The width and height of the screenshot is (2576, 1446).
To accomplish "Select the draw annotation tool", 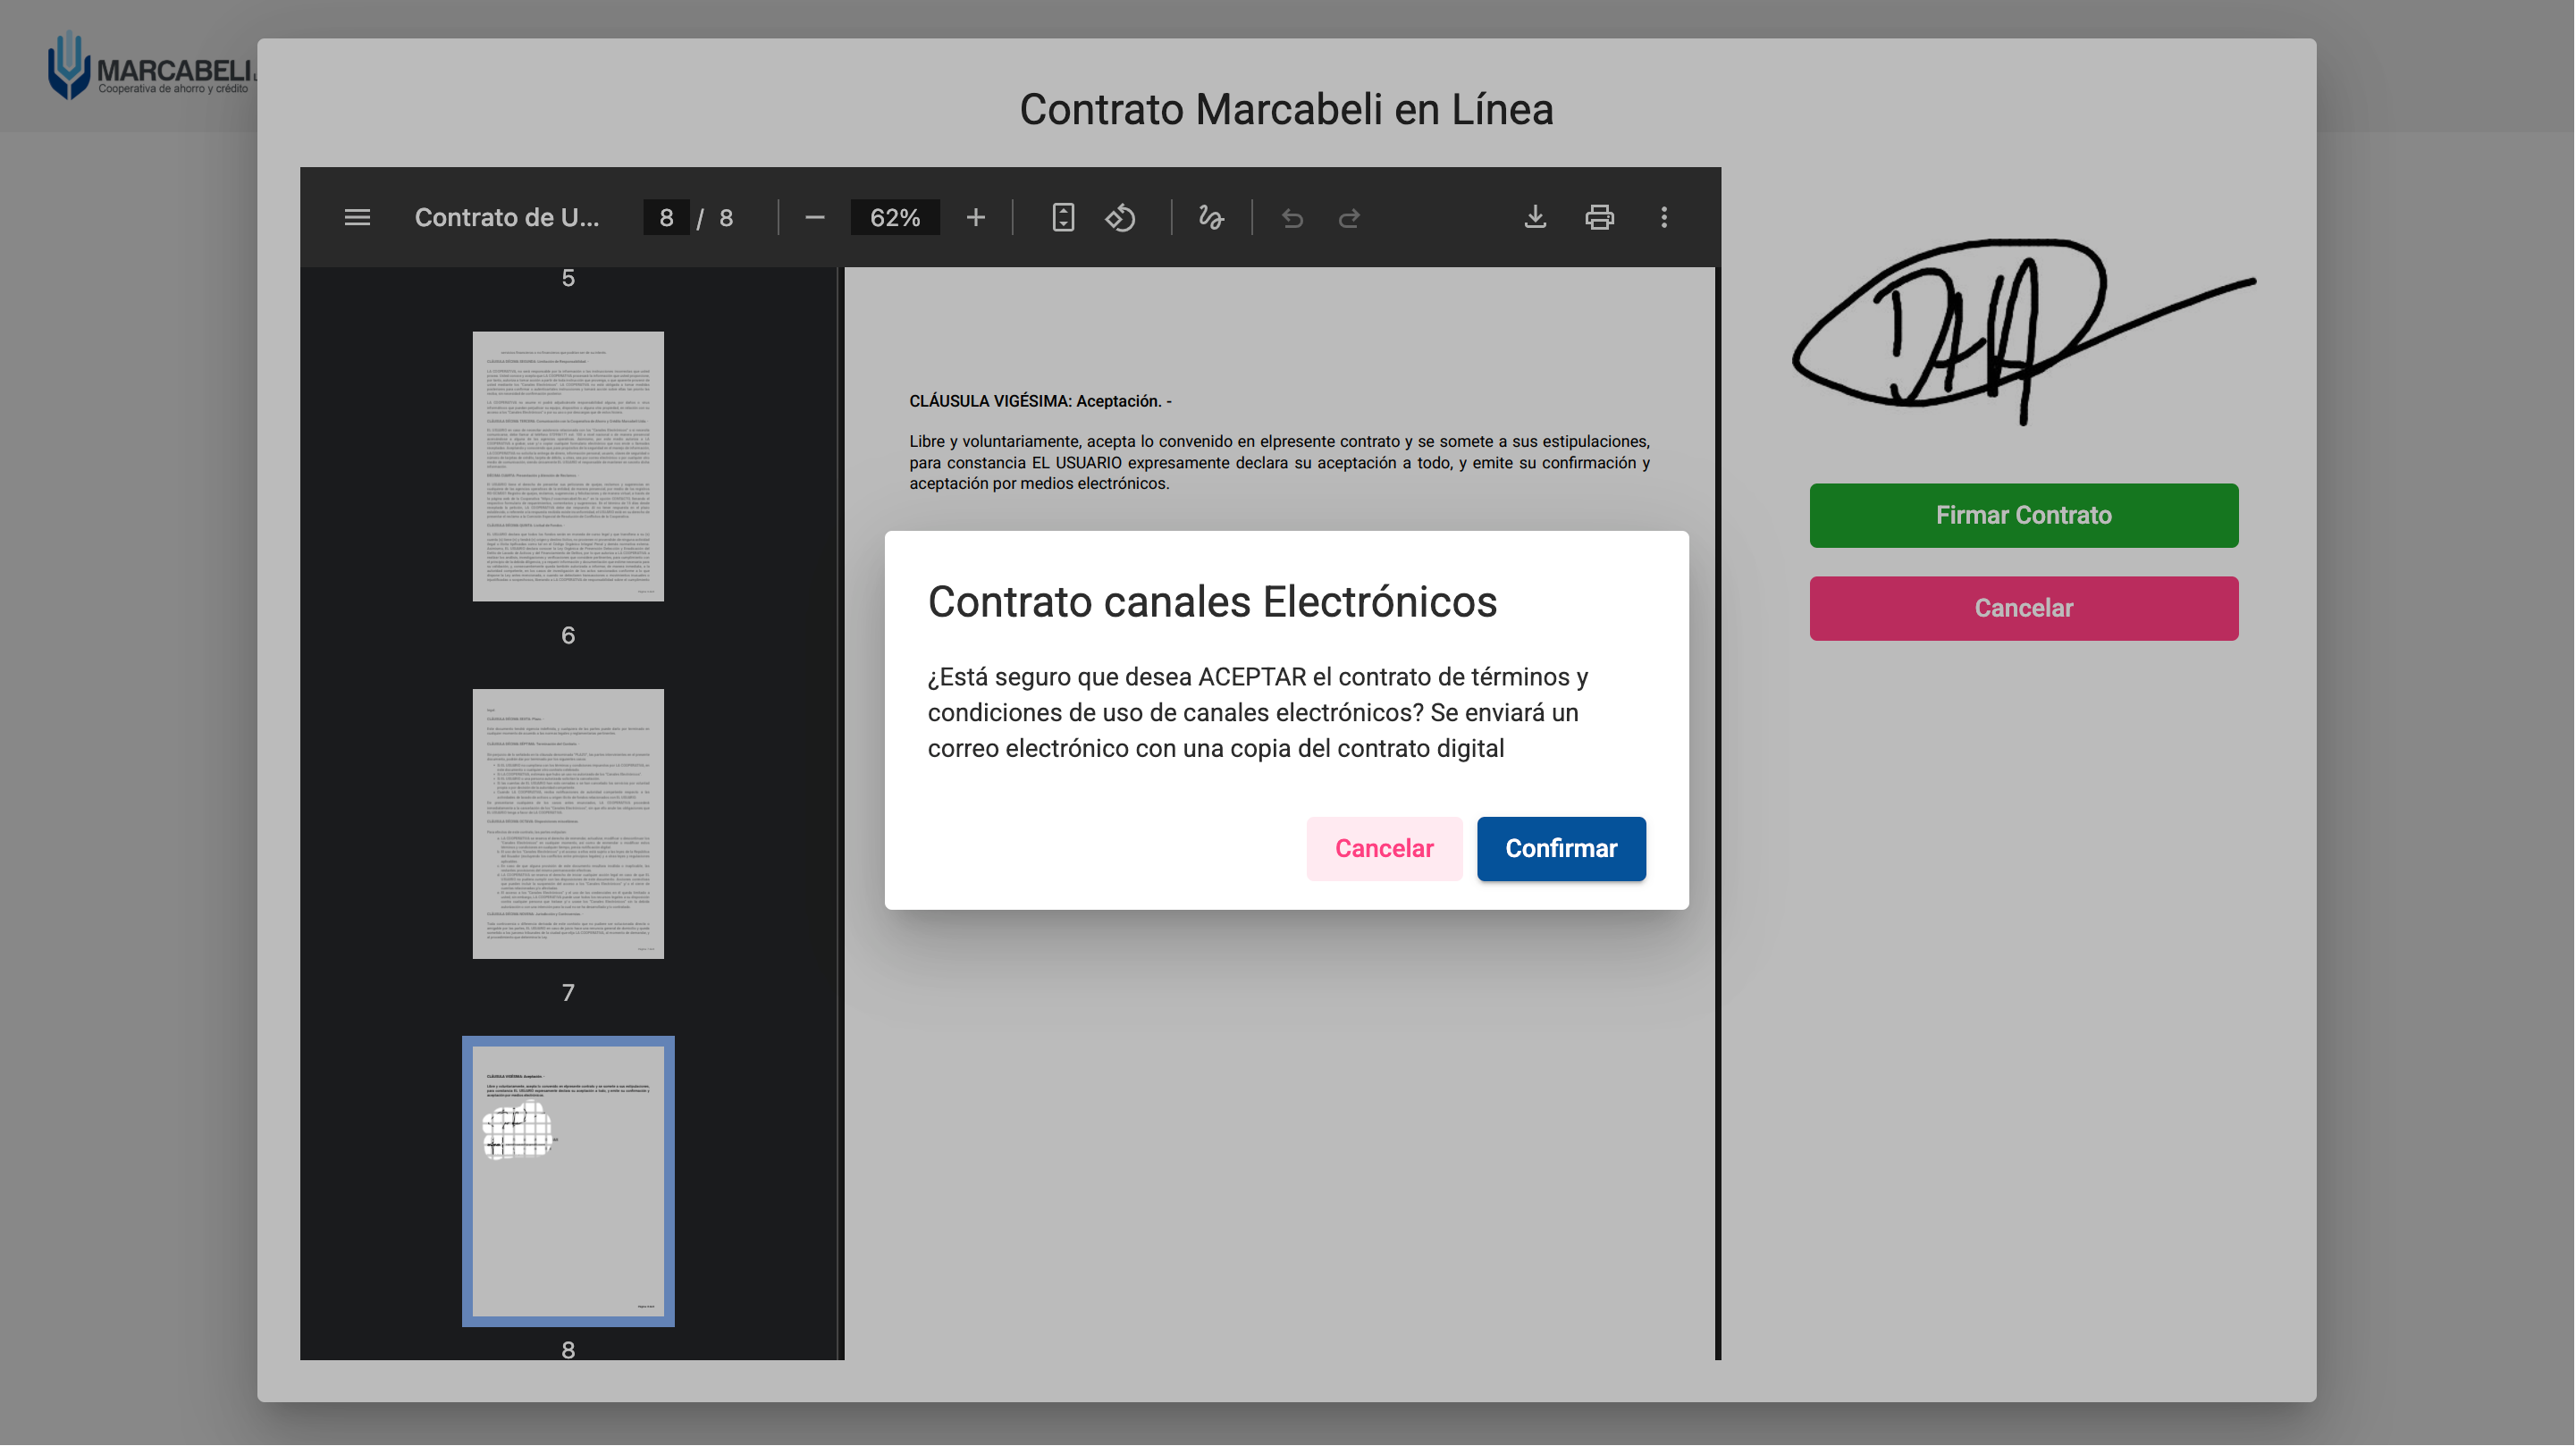I will tap(1210, 217).
